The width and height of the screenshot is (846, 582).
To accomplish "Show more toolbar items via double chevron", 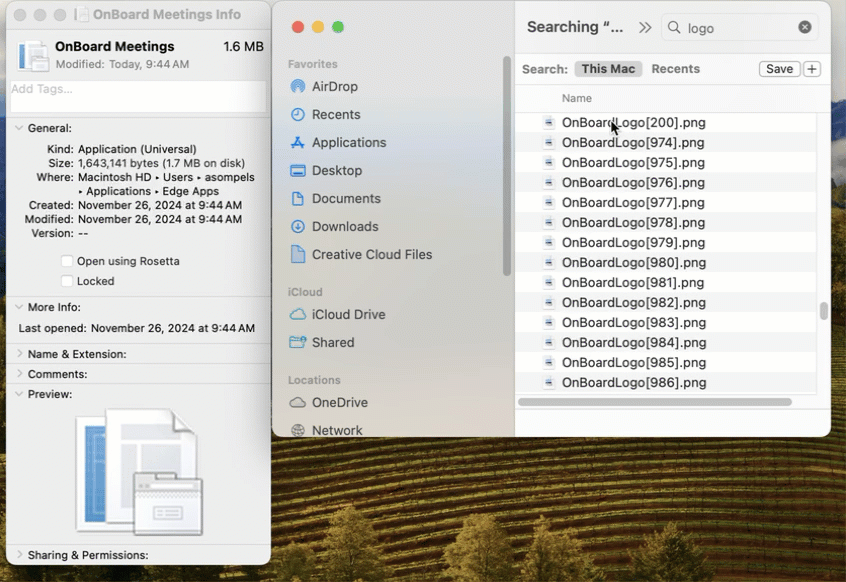I will (645, 28).
